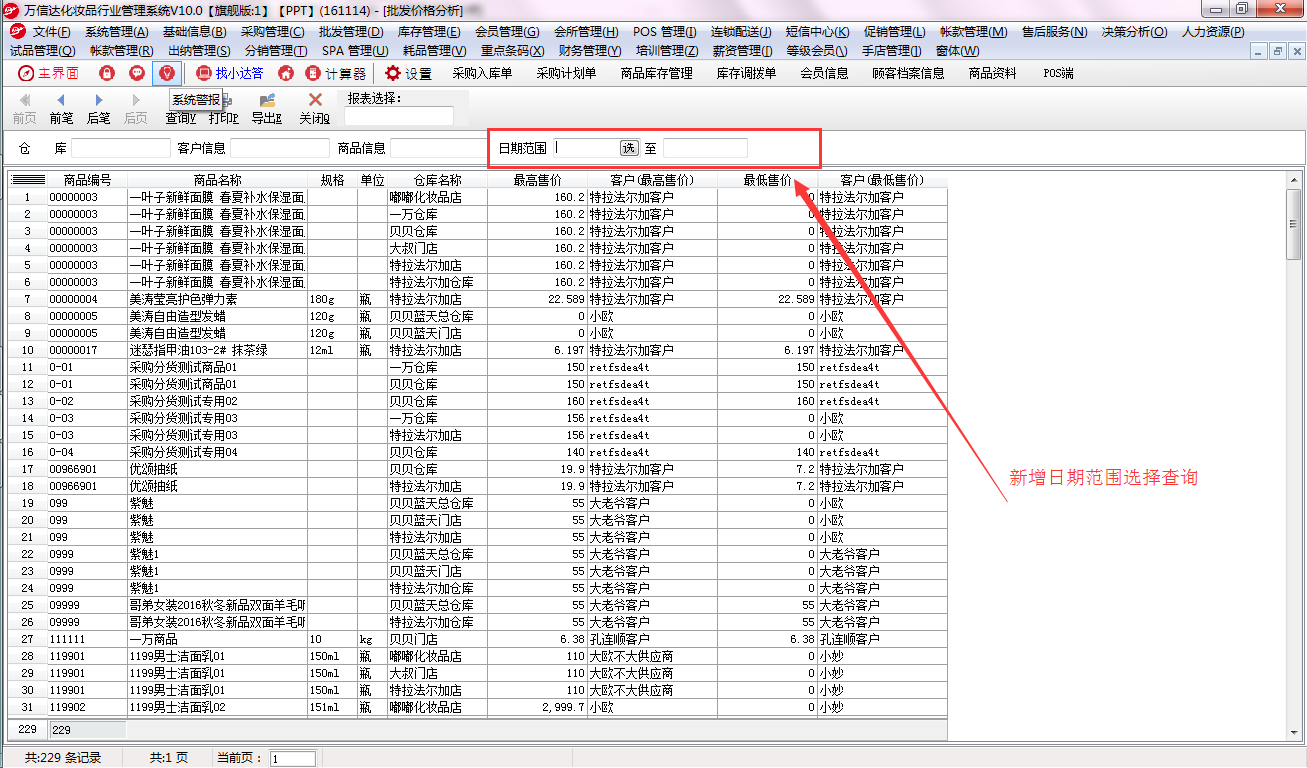Open the 文件(F) menu
Image resolution: width=1307 pixels, height=768 pixels.
coord(51,32)
